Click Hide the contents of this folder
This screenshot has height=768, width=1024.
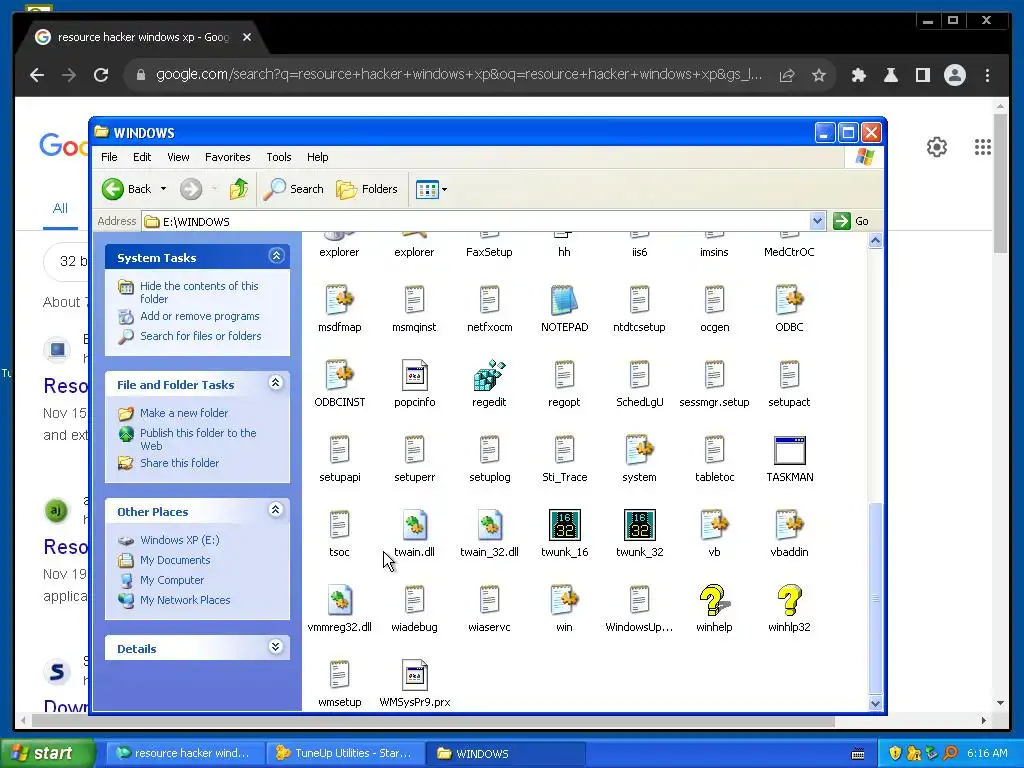coord(199,292)
